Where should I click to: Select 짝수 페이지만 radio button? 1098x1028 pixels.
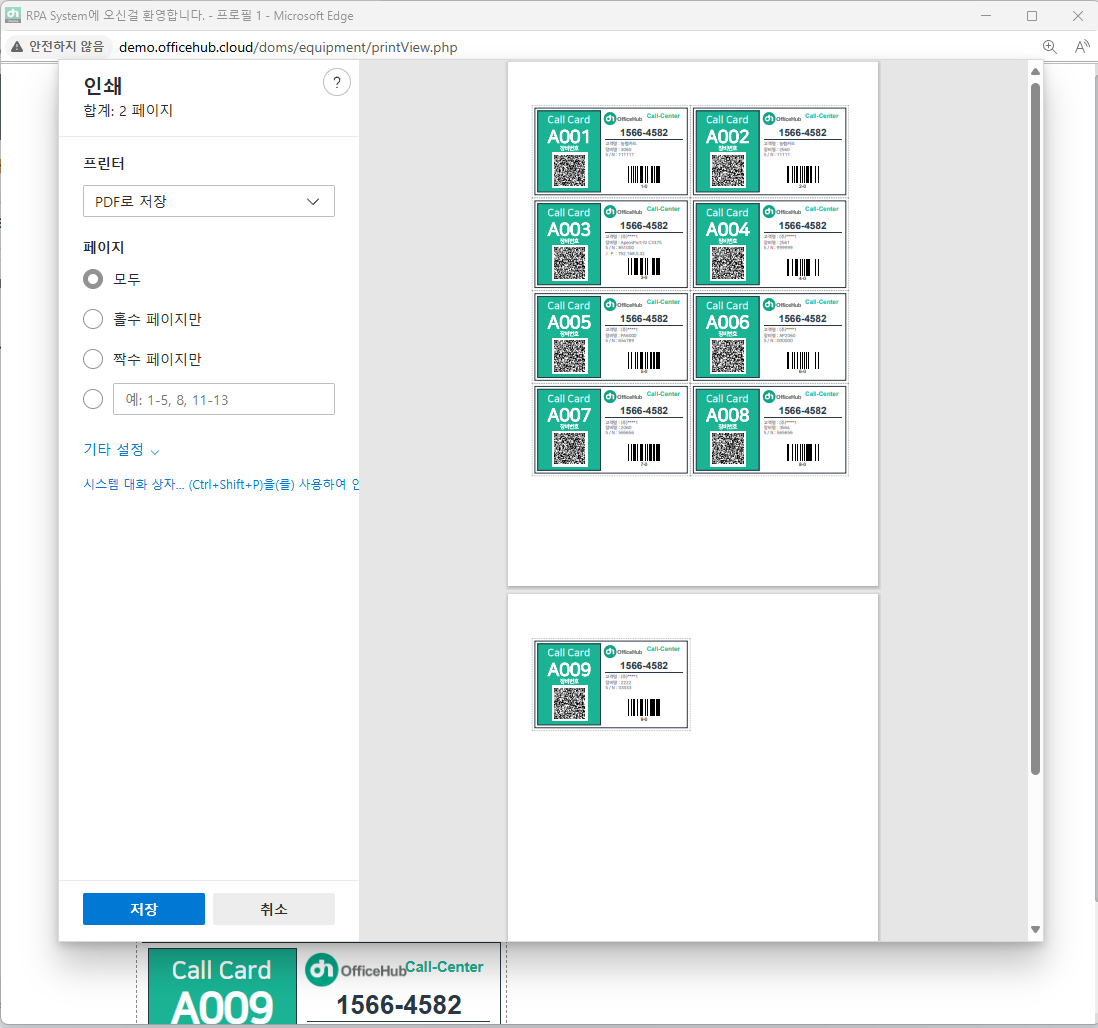click(x=93, y=359)
